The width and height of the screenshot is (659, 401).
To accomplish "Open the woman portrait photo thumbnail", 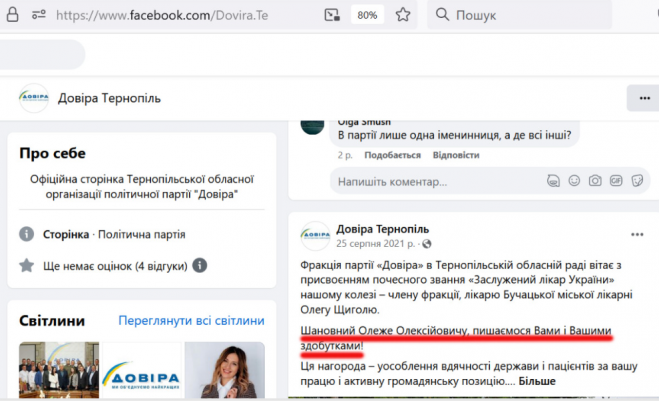I will click(x=225, y=370).
